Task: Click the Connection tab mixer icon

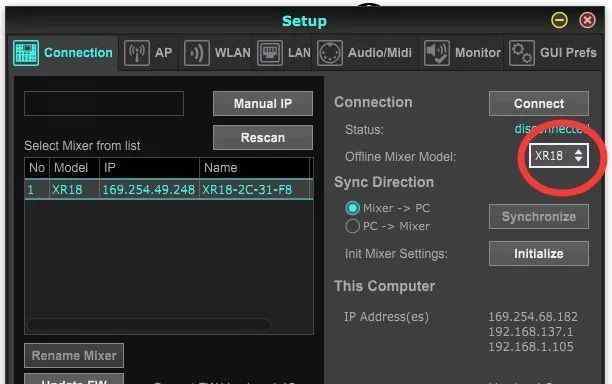Action: [26, 53]
